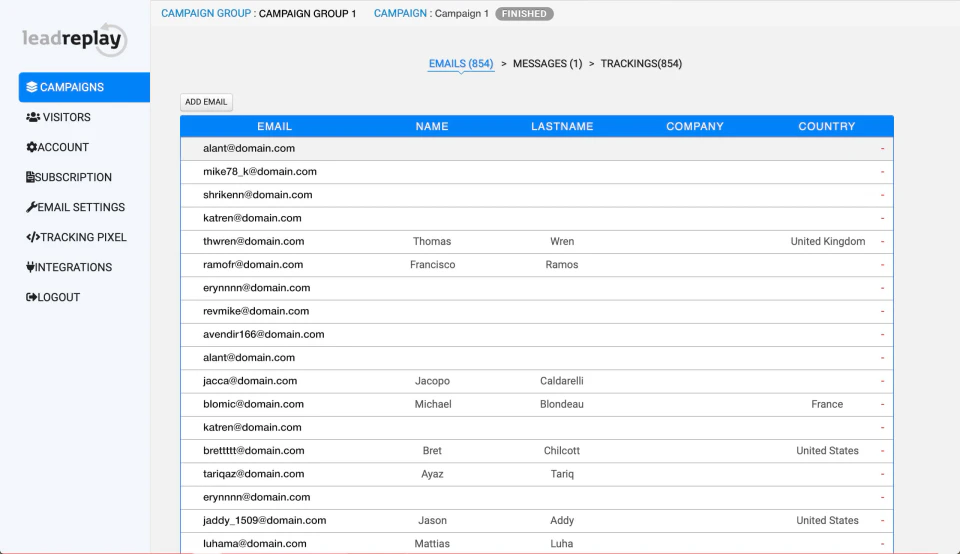Image resolution: width=960 pixels, height=554 pixels.
Task: Click the last name Addy
Action: pyautogui.click(x=562, y=520)
